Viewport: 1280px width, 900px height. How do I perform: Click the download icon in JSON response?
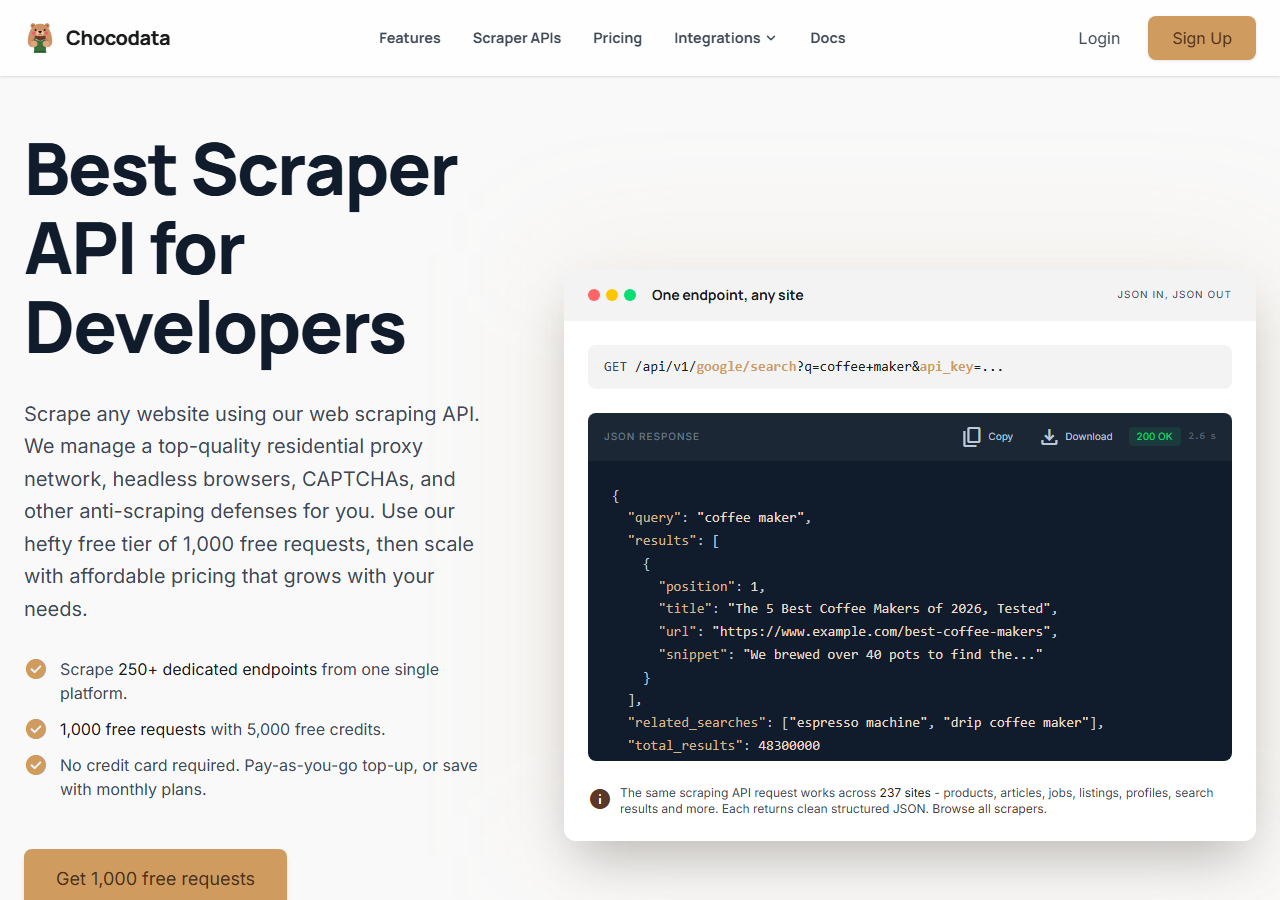click(x=1049, y=437)
